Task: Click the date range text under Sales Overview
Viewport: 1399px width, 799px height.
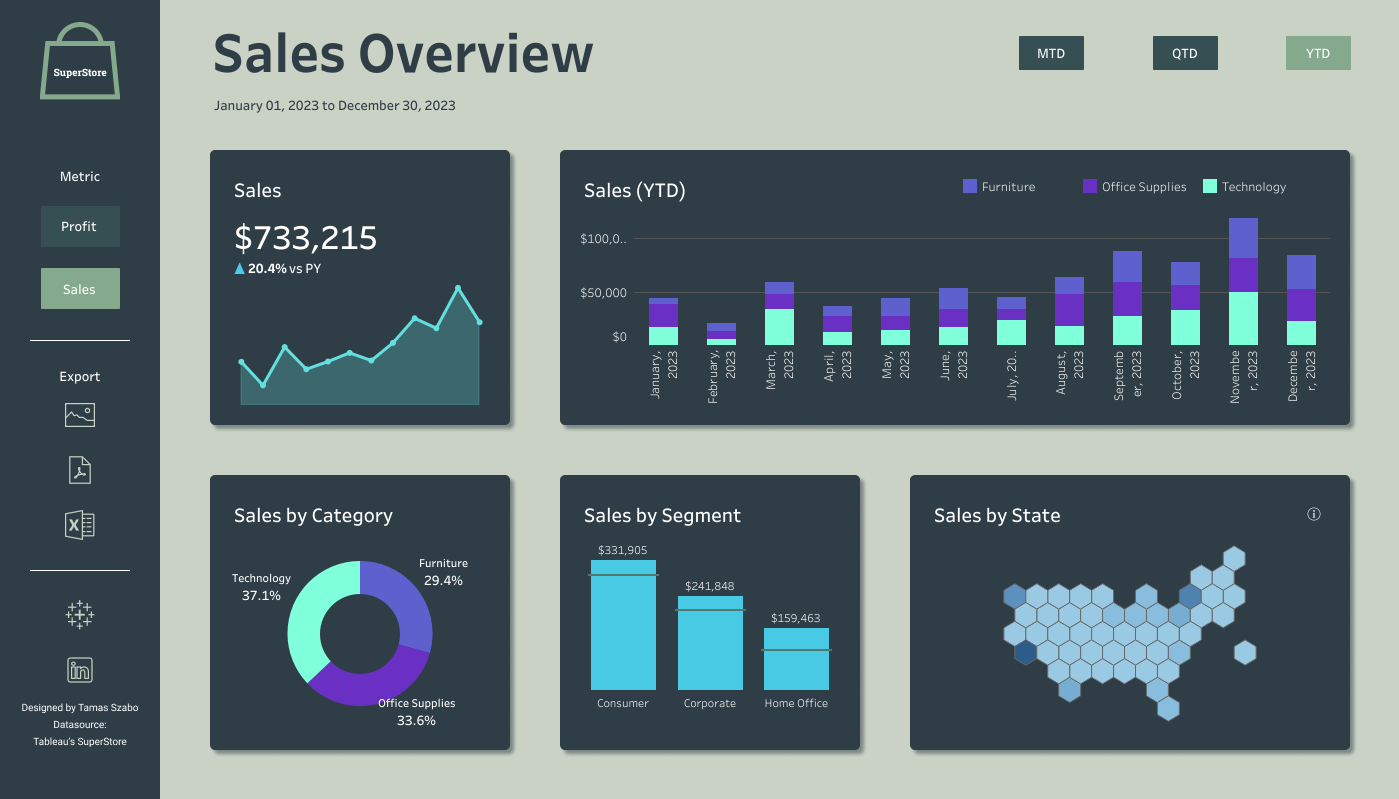Action: pos(333,105)
